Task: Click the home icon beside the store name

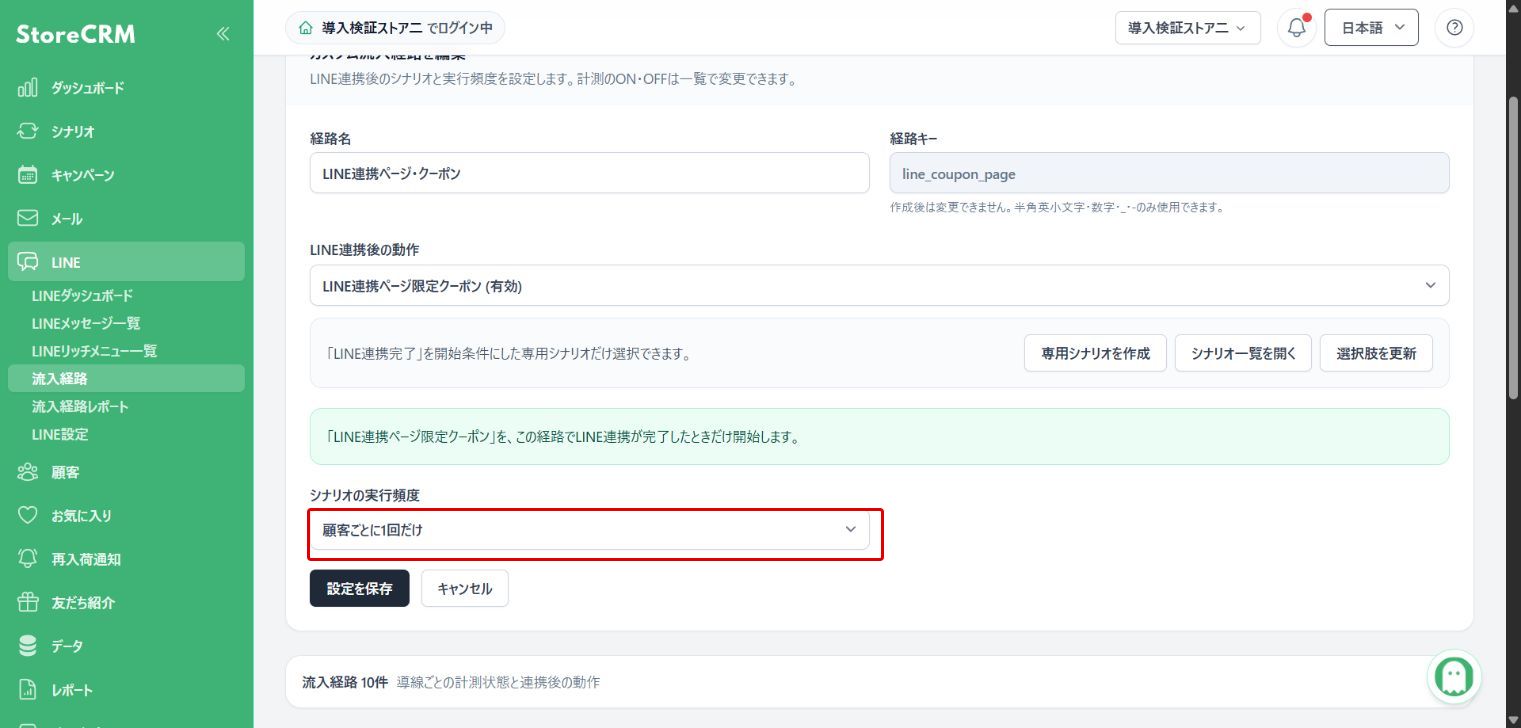Action: coord(305,28)
